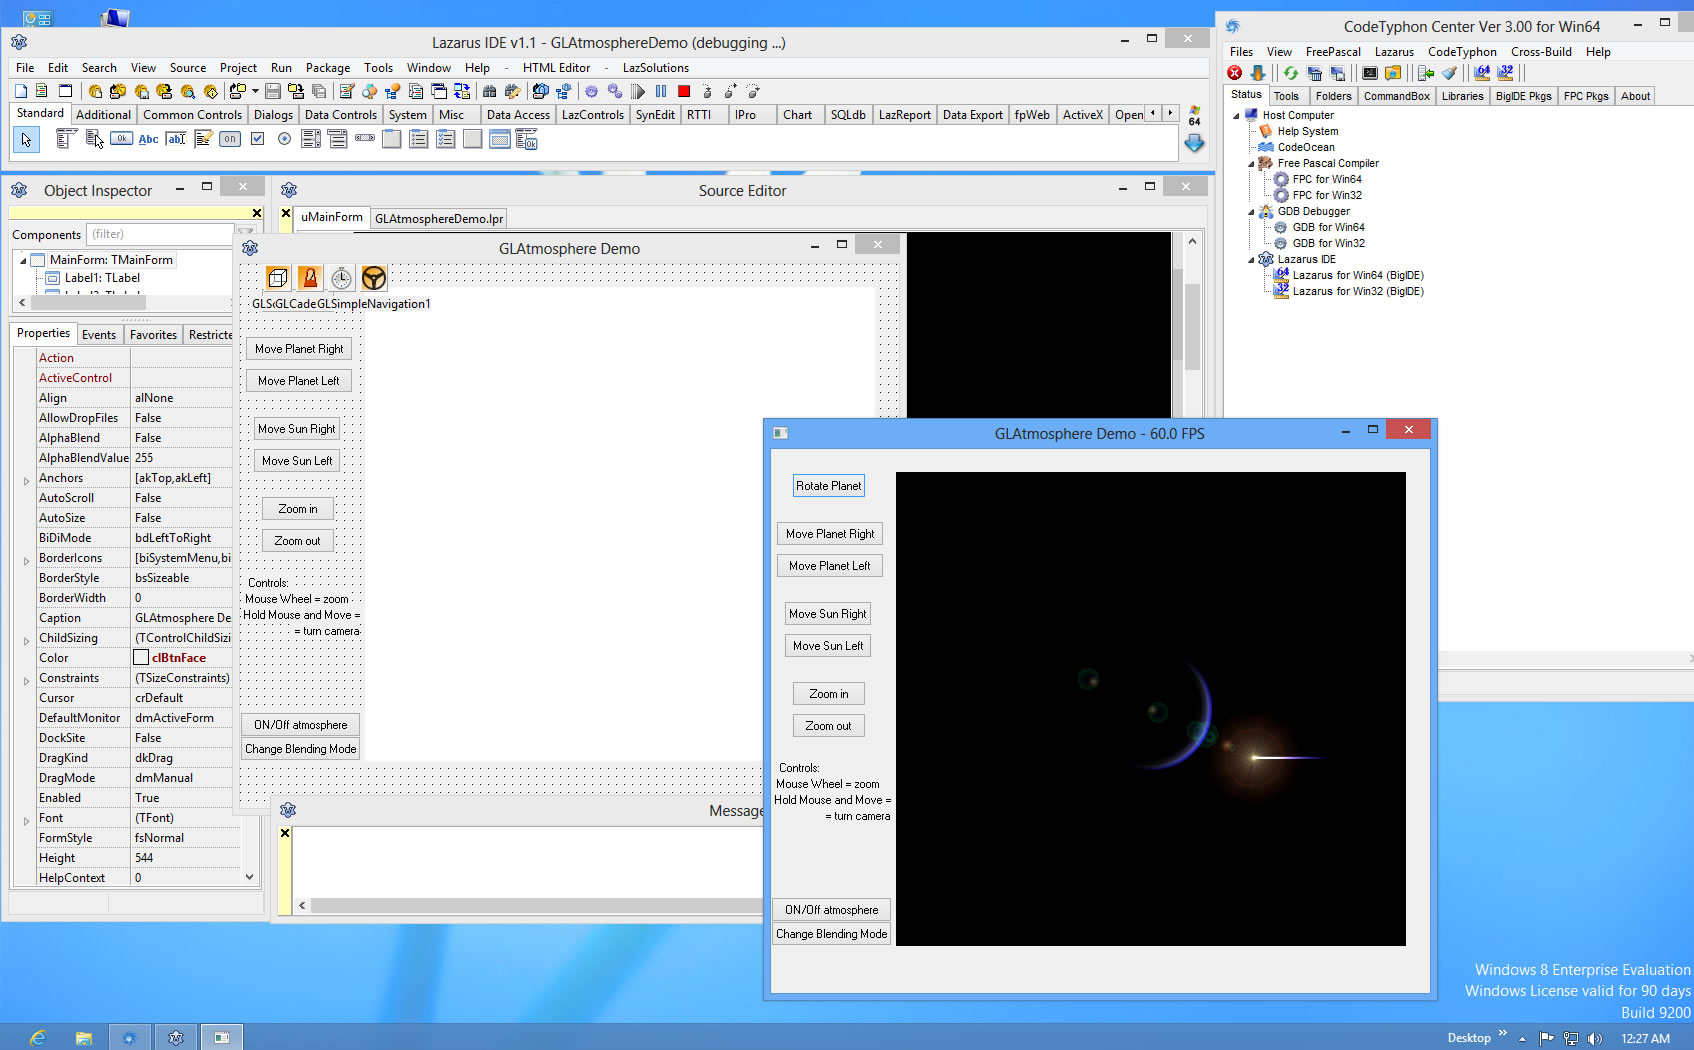
Task: Switch to the Events tab in Object Inspector
Action: click(x=99, y=335)
